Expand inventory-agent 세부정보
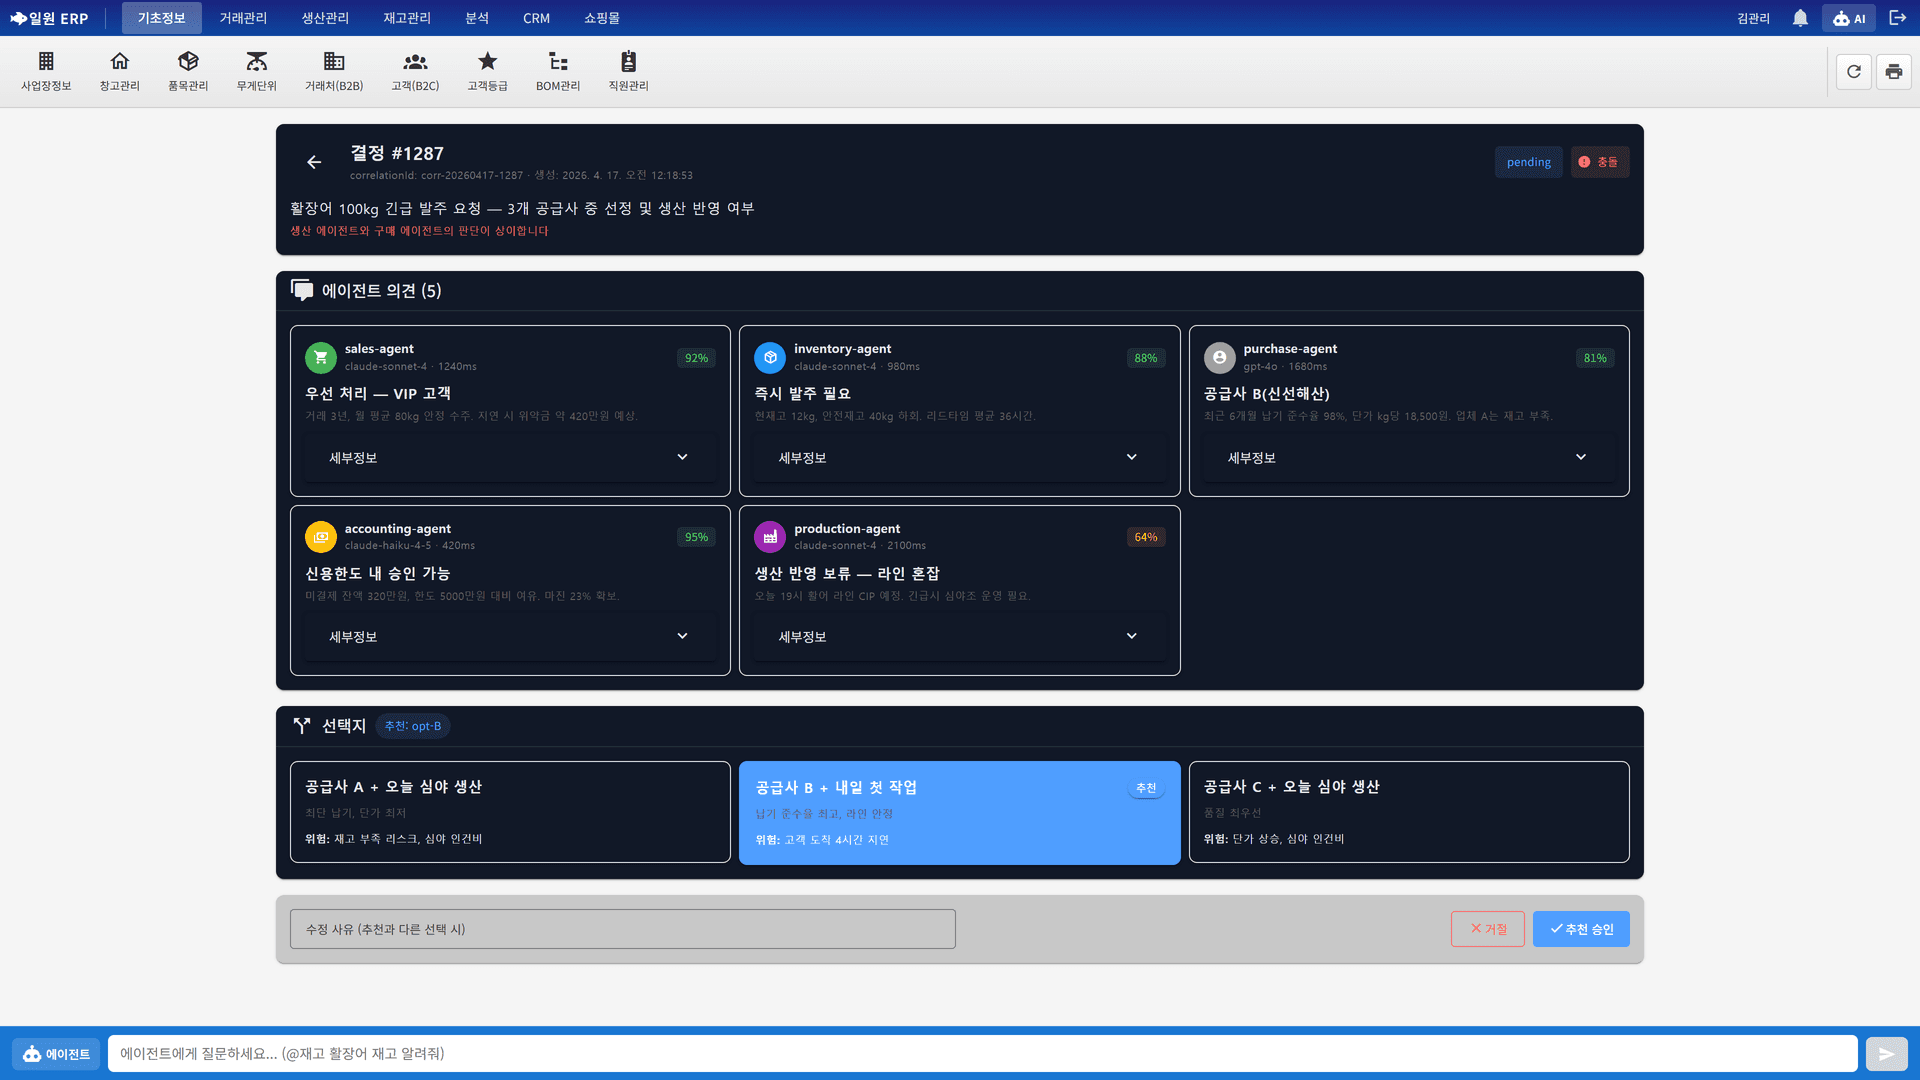Viewport: 1920px width, 1080px height. (x=959, y=457)
